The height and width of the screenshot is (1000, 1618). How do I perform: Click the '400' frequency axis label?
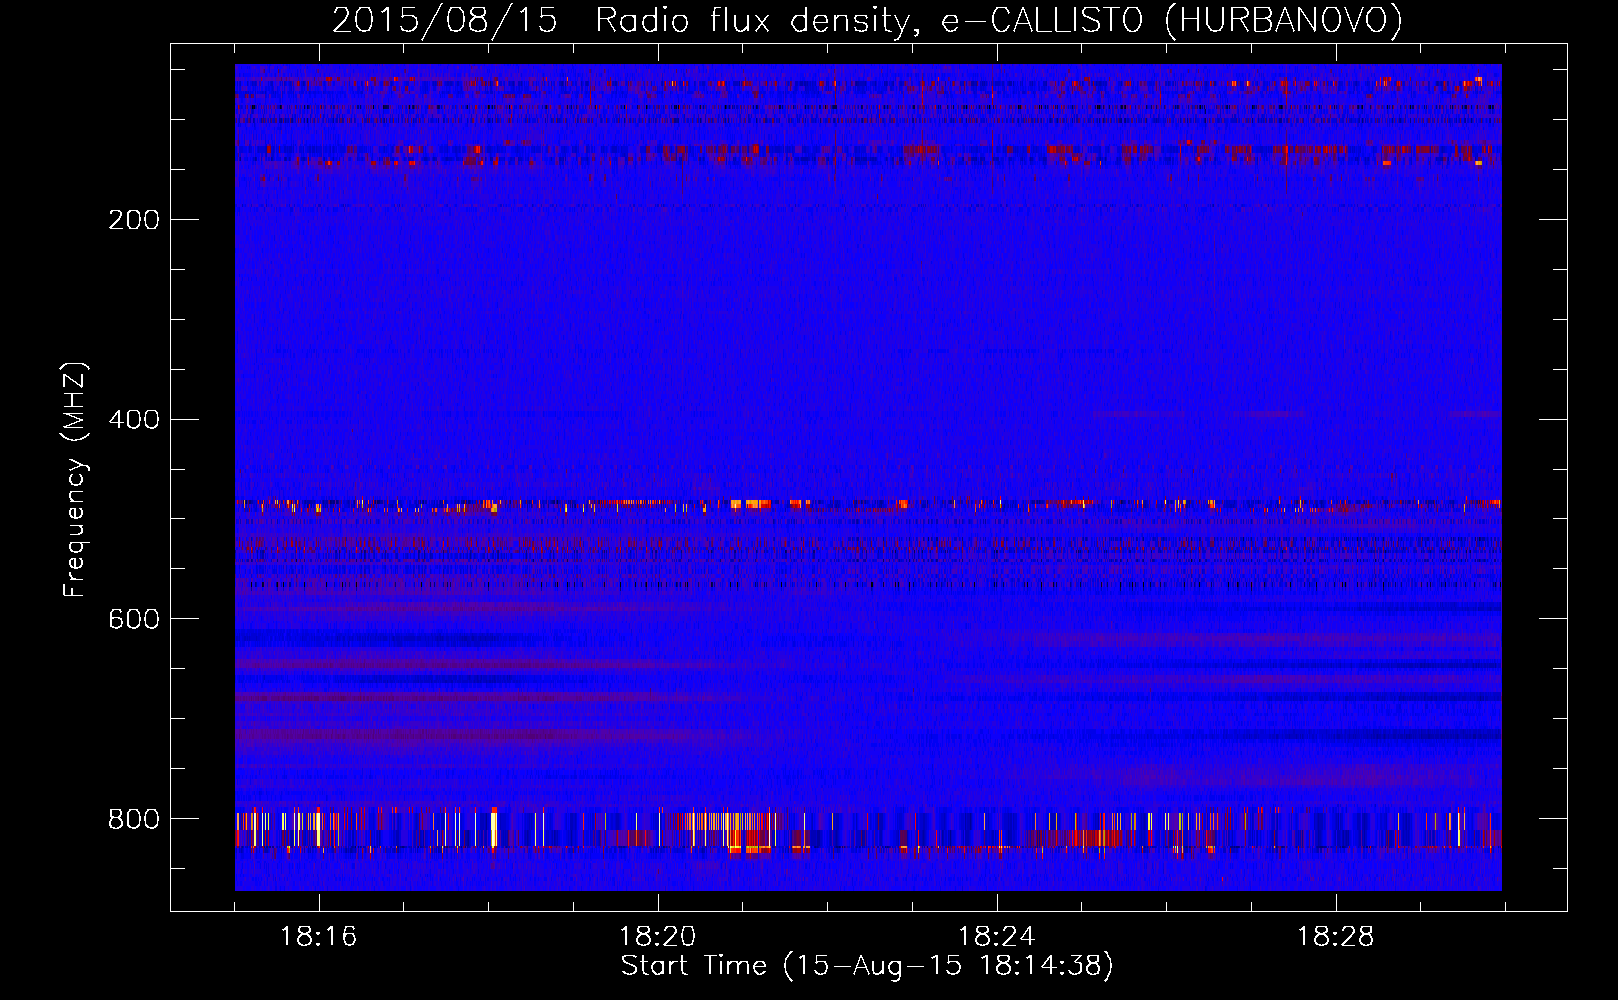(x=134, y=420)
